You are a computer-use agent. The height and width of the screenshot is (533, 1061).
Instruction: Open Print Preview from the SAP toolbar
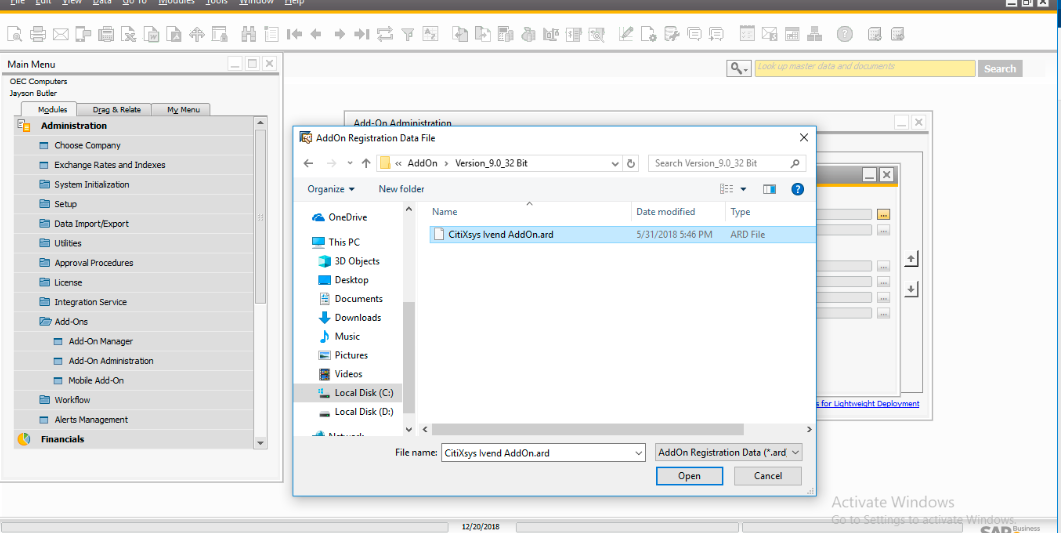tap(15, 34)
